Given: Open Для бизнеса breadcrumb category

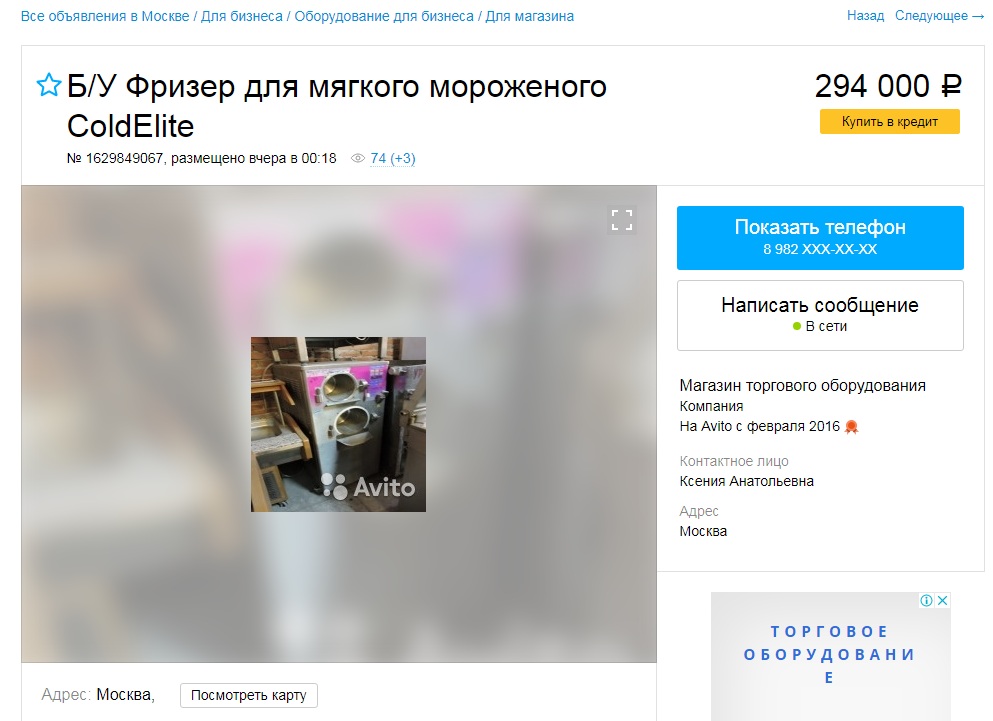Looking at the screenshot, I should 242,16.
